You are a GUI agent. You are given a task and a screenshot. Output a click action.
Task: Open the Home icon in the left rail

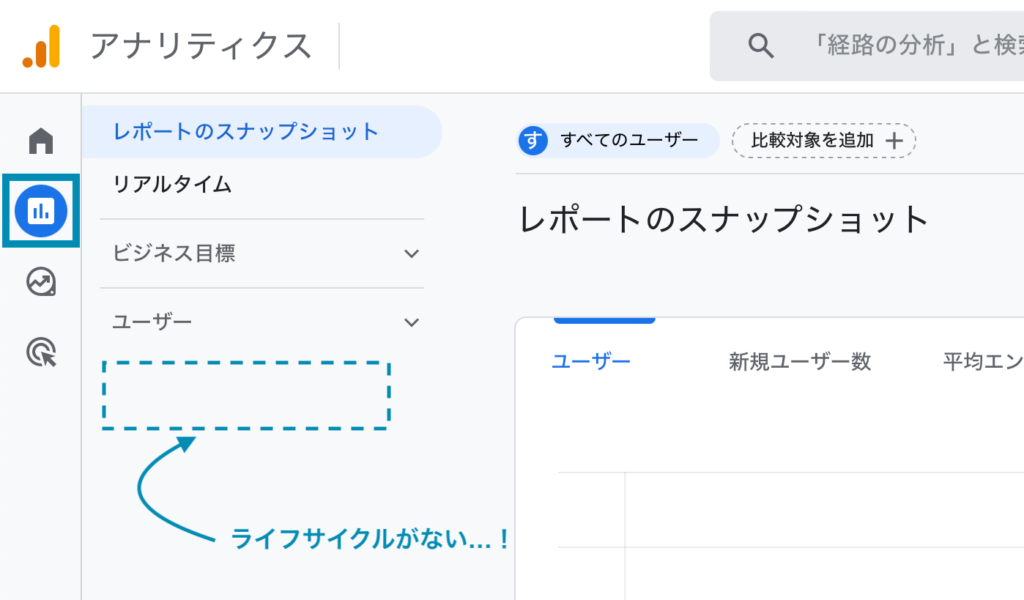pos(41,141)
